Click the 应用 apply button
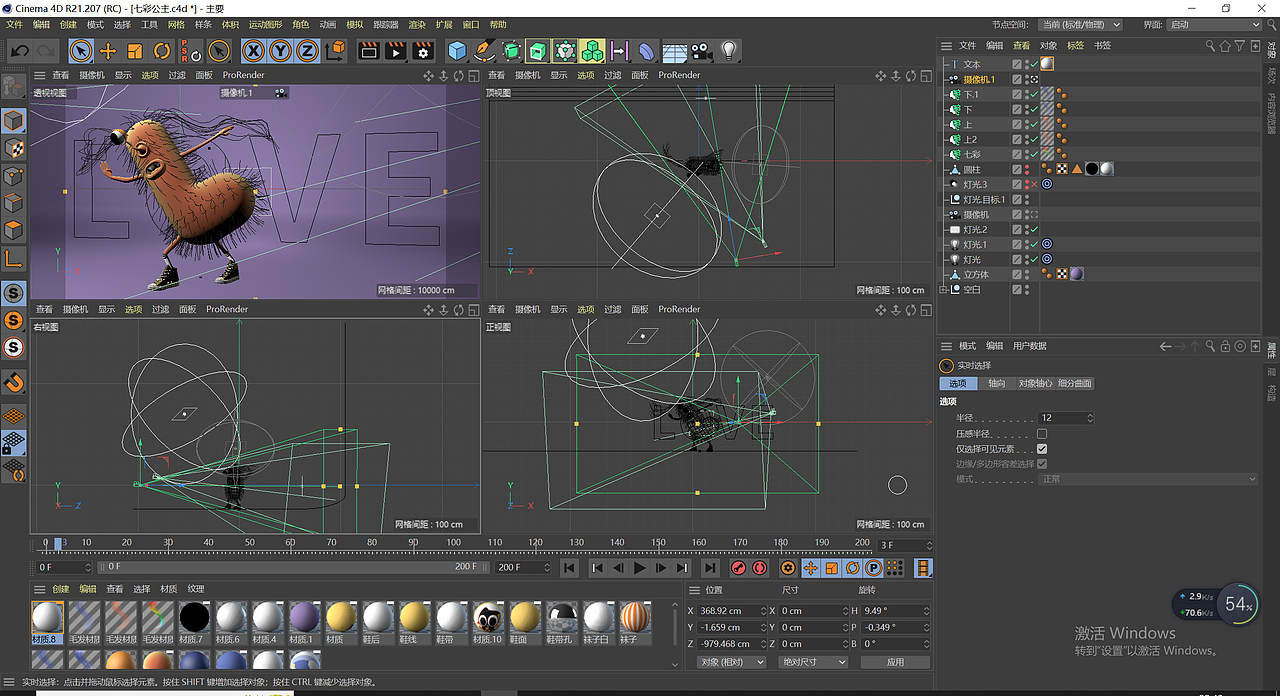 [x=895, y=662]
